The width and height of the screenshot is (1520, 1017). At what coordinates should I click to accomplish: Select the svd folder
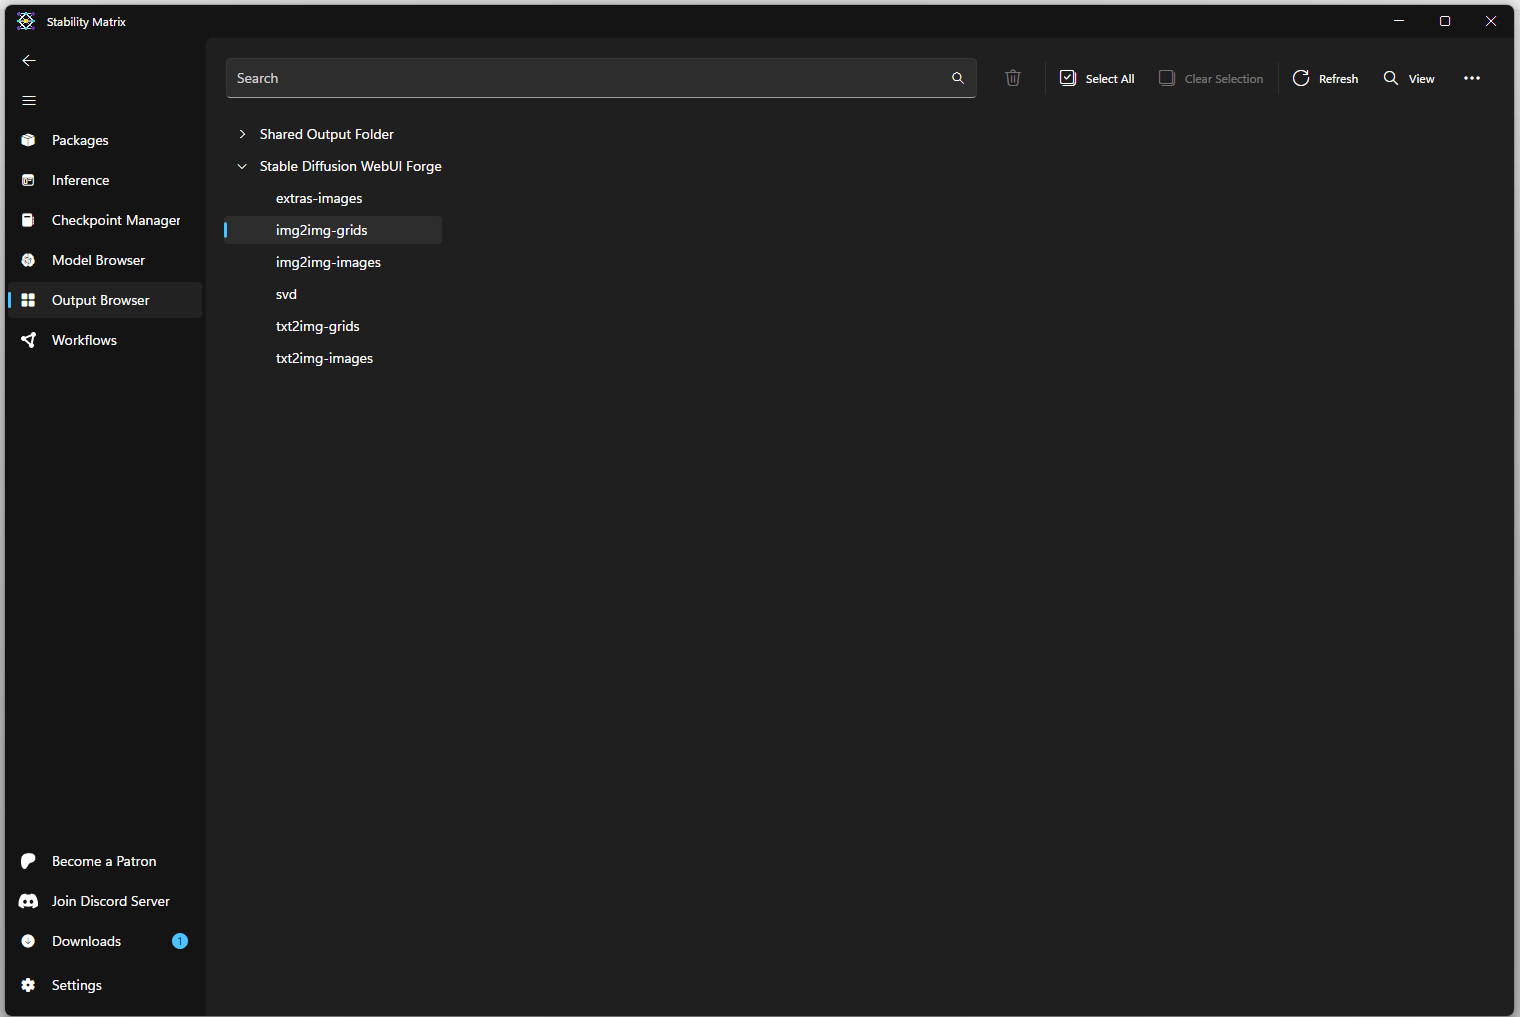click(x=286, y=294)
